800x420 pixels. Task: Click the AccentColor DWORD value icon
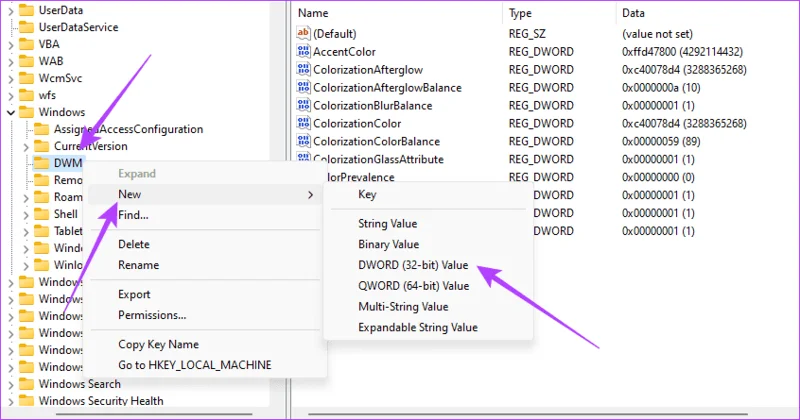click(x=303, y=52)
